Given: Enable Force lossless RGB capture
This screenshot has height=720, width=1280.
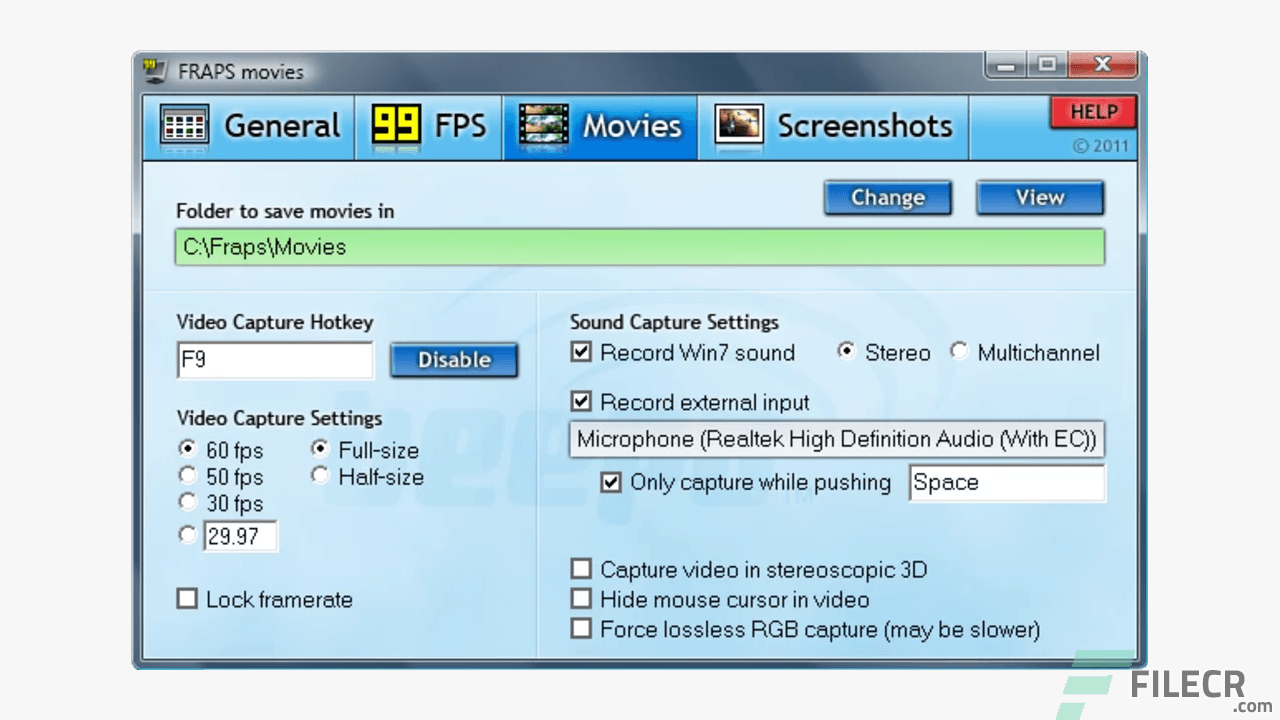Looking at the screenshot, I should tap(582, 628).
